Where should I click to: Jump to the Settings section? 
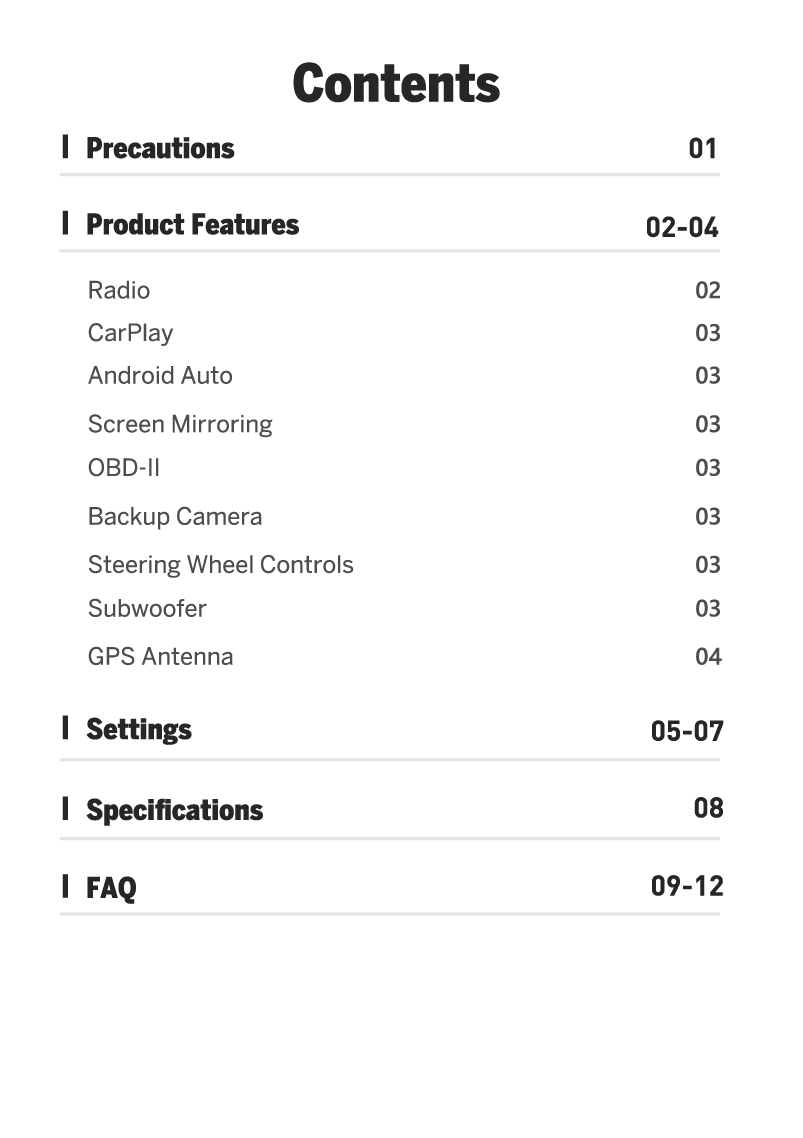pos(139,729)
